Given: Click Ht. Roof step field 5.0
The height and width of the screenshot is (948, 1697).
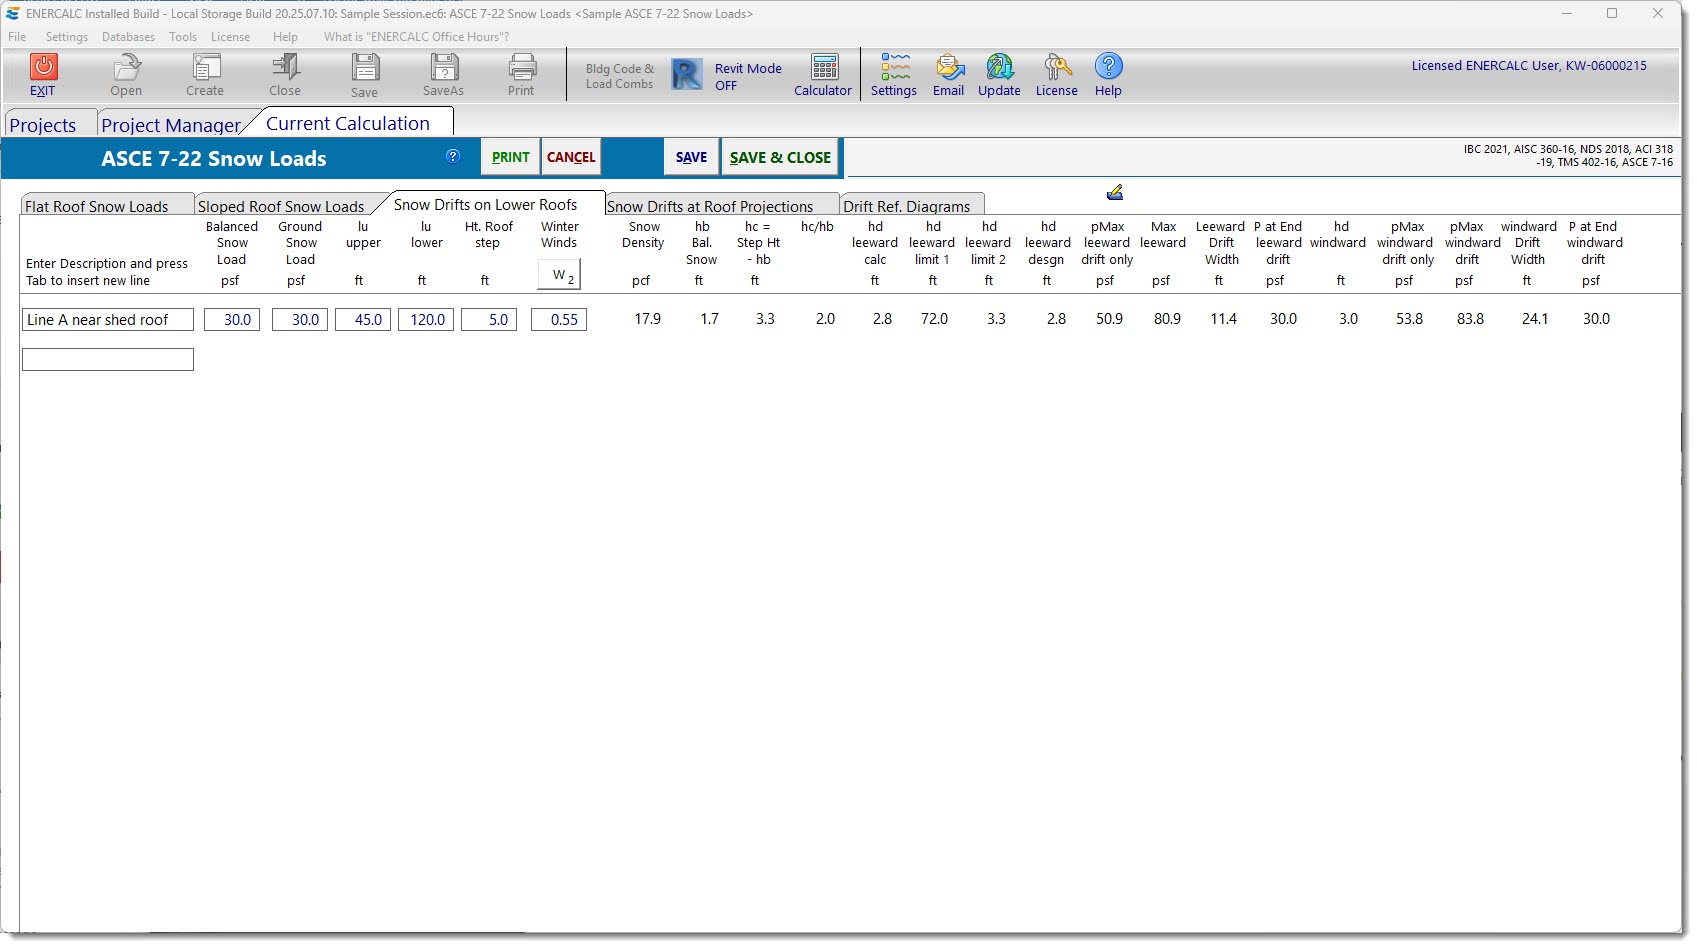Looking at the screenshot, I should (489, 320).
